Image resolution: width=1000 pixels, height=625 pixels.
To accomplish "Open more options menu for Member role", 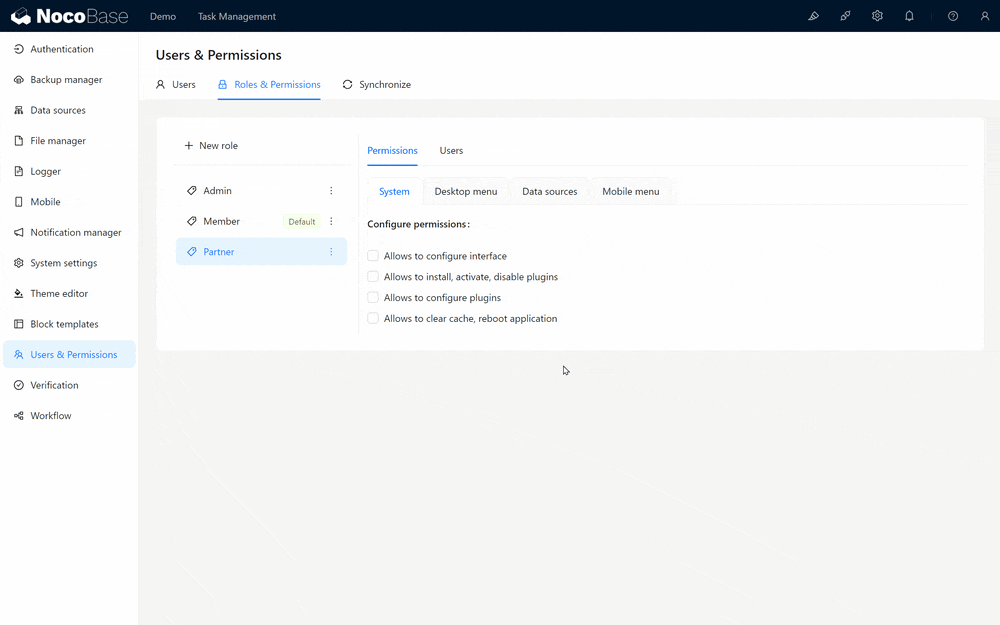I will pyautogui.click(x=331, y=221).
